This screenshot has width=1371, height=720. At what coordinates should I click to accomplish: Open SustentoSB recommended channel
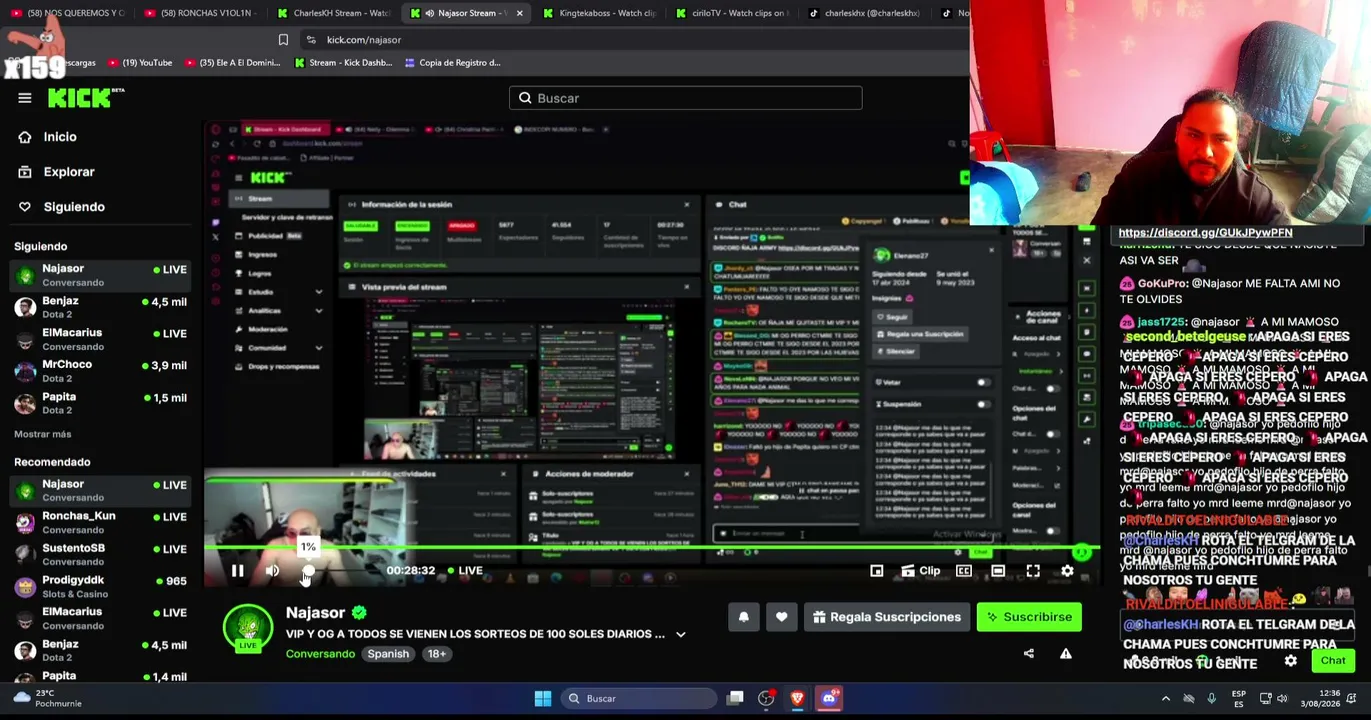coord(100,554)
